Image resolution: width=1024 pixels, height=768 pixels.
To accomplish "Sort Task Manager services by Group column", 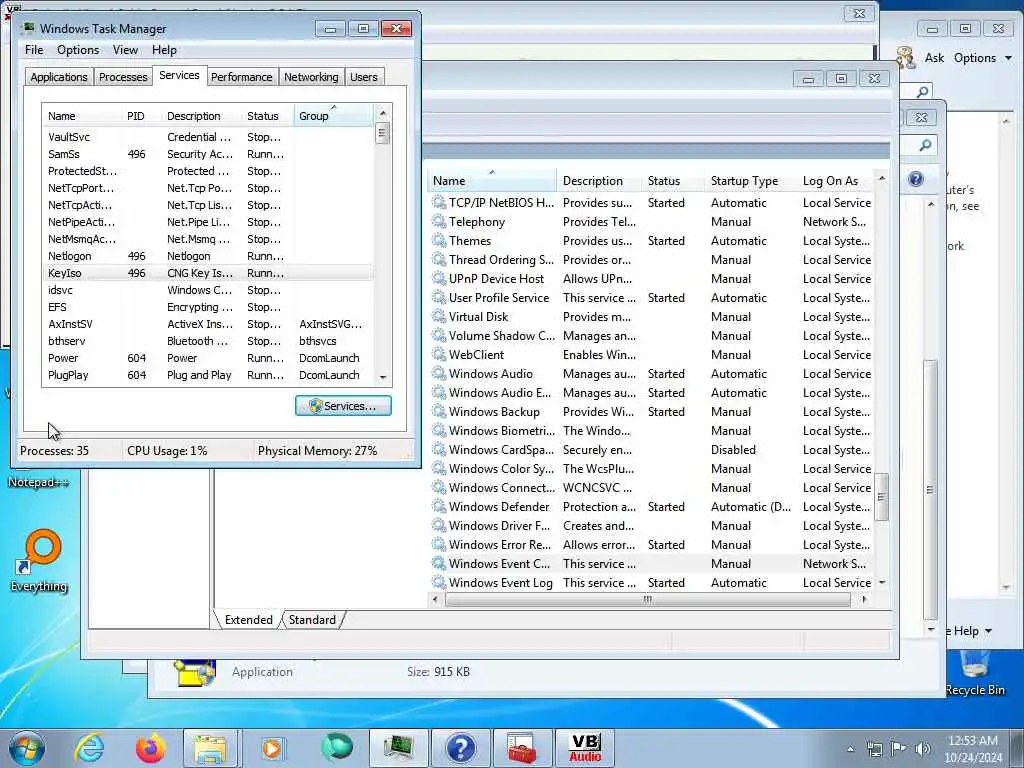I will (x=334, y=116).
